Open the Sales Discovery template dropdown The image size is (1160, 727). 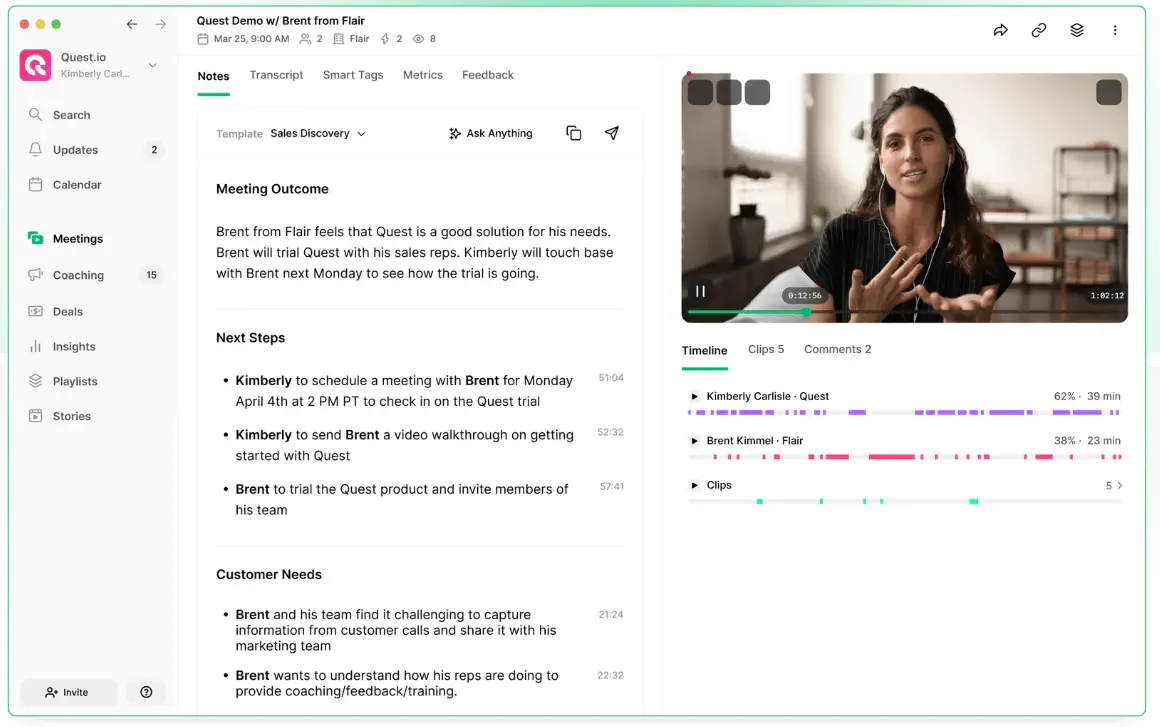(x=318, y=133)
